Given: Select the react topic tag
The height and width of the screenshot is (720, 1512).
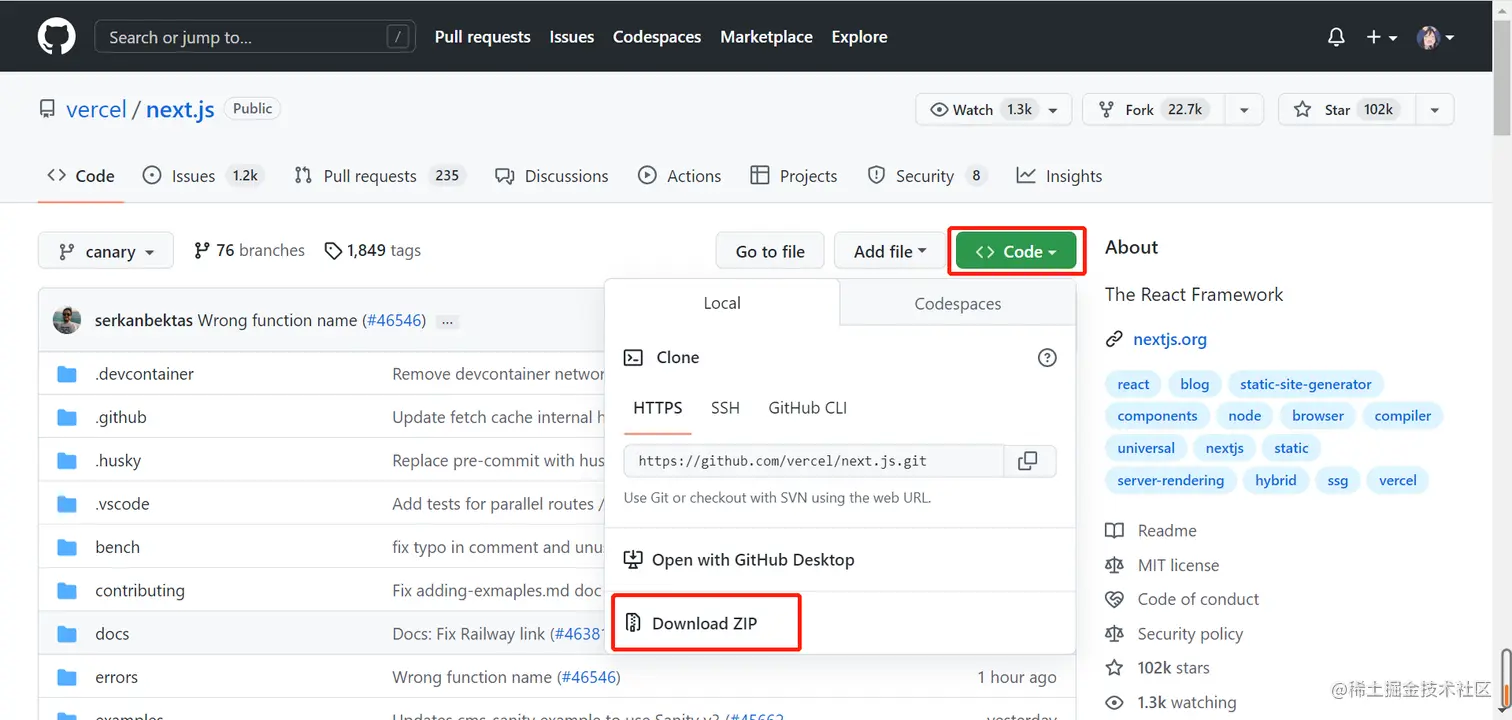Looking at the screenshot, I should tap(1133, 384).
